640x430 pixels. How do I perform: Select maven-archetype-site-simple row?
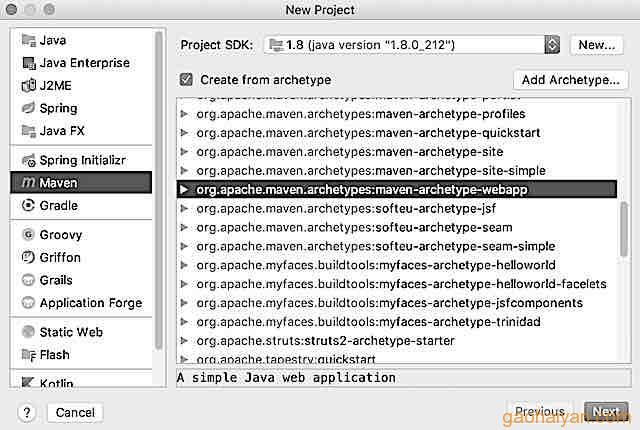[397, 171]
